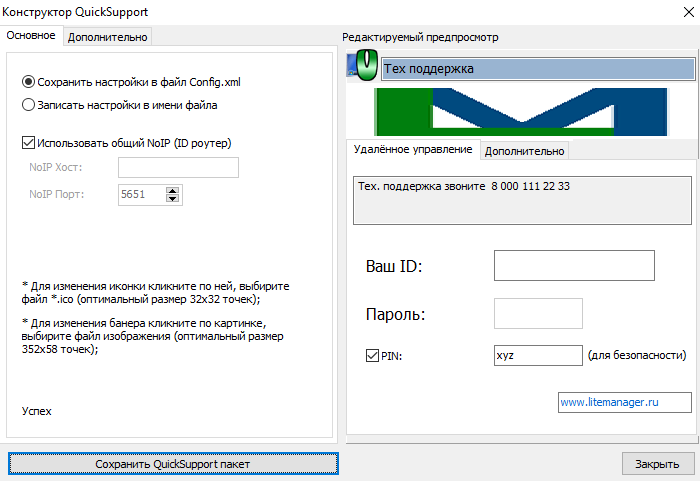Viewport: 700px width, 481px height.
Task: Close the Конструктор QuickSupport window
Action: (x=689, y=12)
